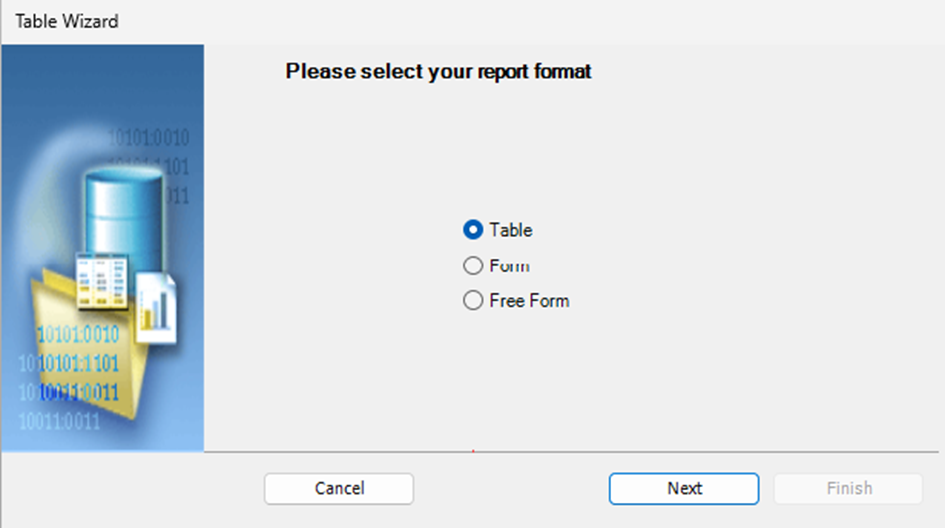Click the greyed-out Finish button
The height and width of the screenshot is (528, 945).
(849, 488)
